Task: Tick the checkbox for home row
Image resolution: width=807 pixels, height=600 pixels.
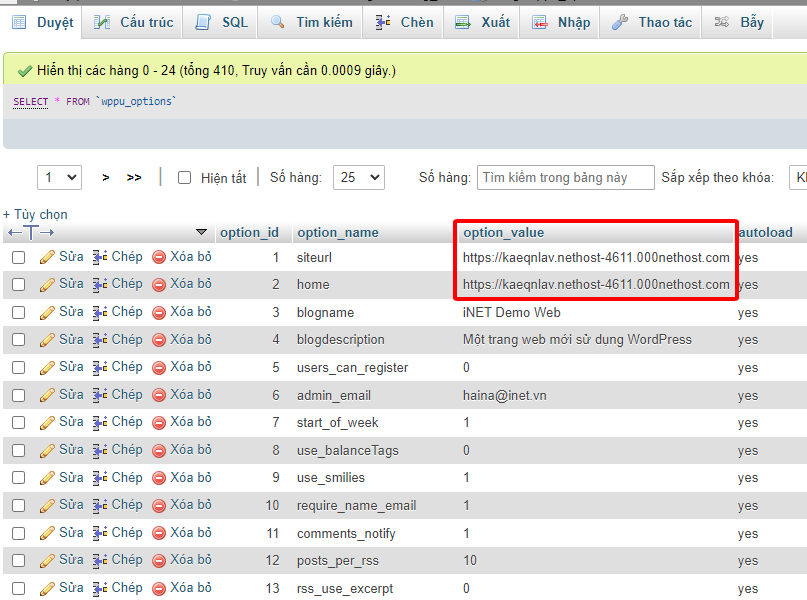Action: (x=19, y=284)
